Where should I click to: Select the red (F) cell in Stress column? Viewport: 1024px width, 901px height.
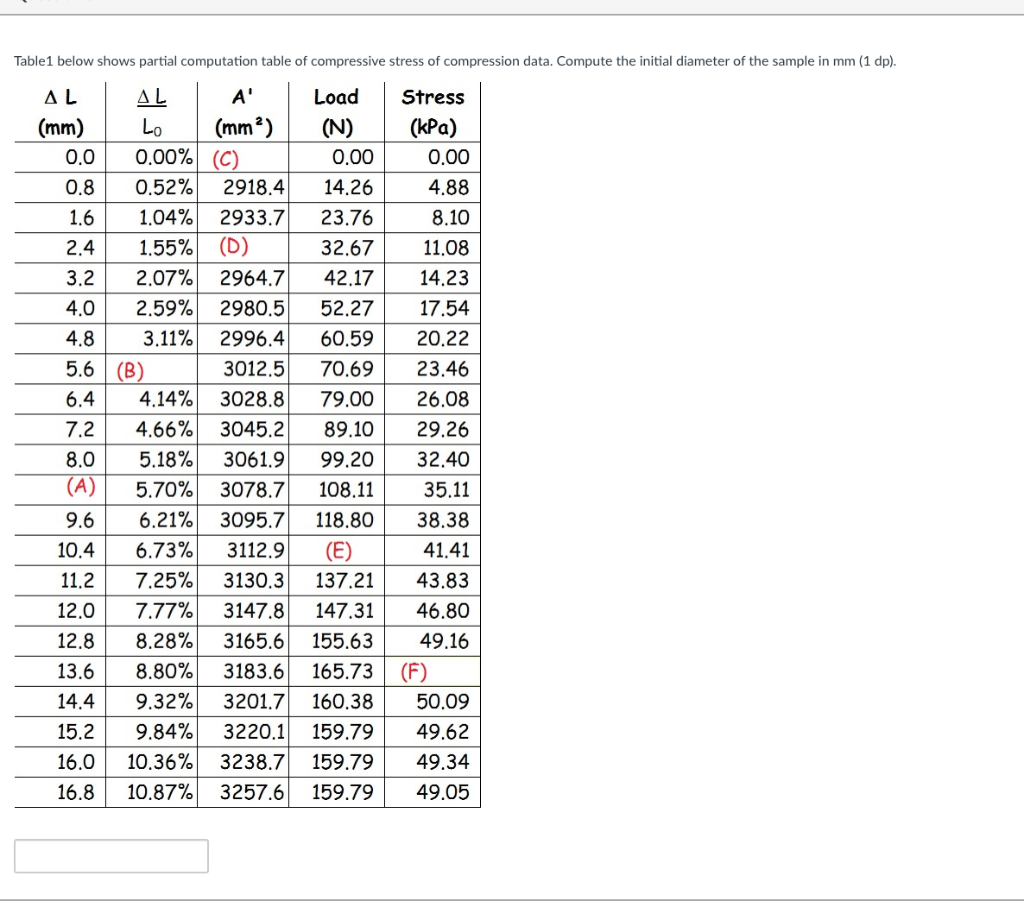coord(413,671)
